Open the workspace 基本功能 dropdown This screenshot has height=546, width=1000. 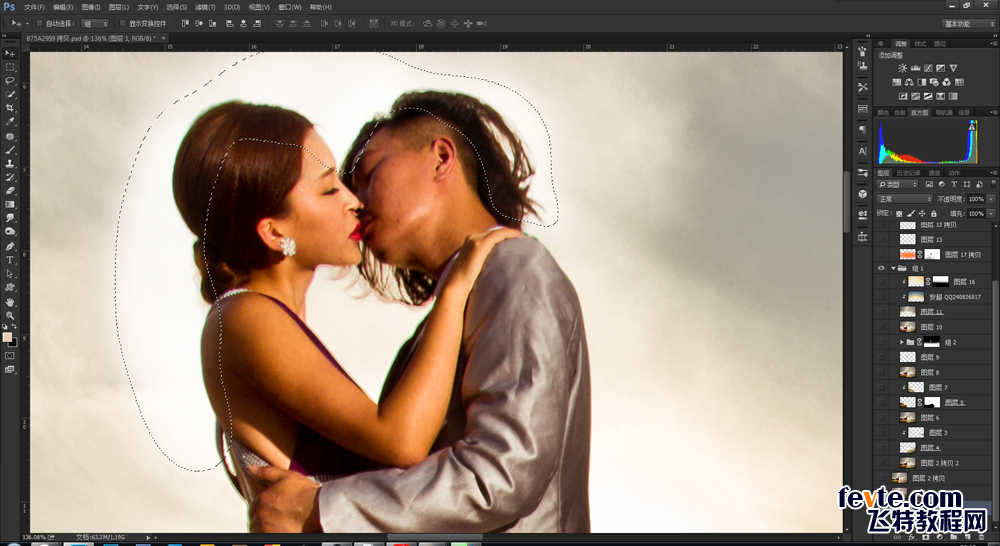[x=968, y=24]
